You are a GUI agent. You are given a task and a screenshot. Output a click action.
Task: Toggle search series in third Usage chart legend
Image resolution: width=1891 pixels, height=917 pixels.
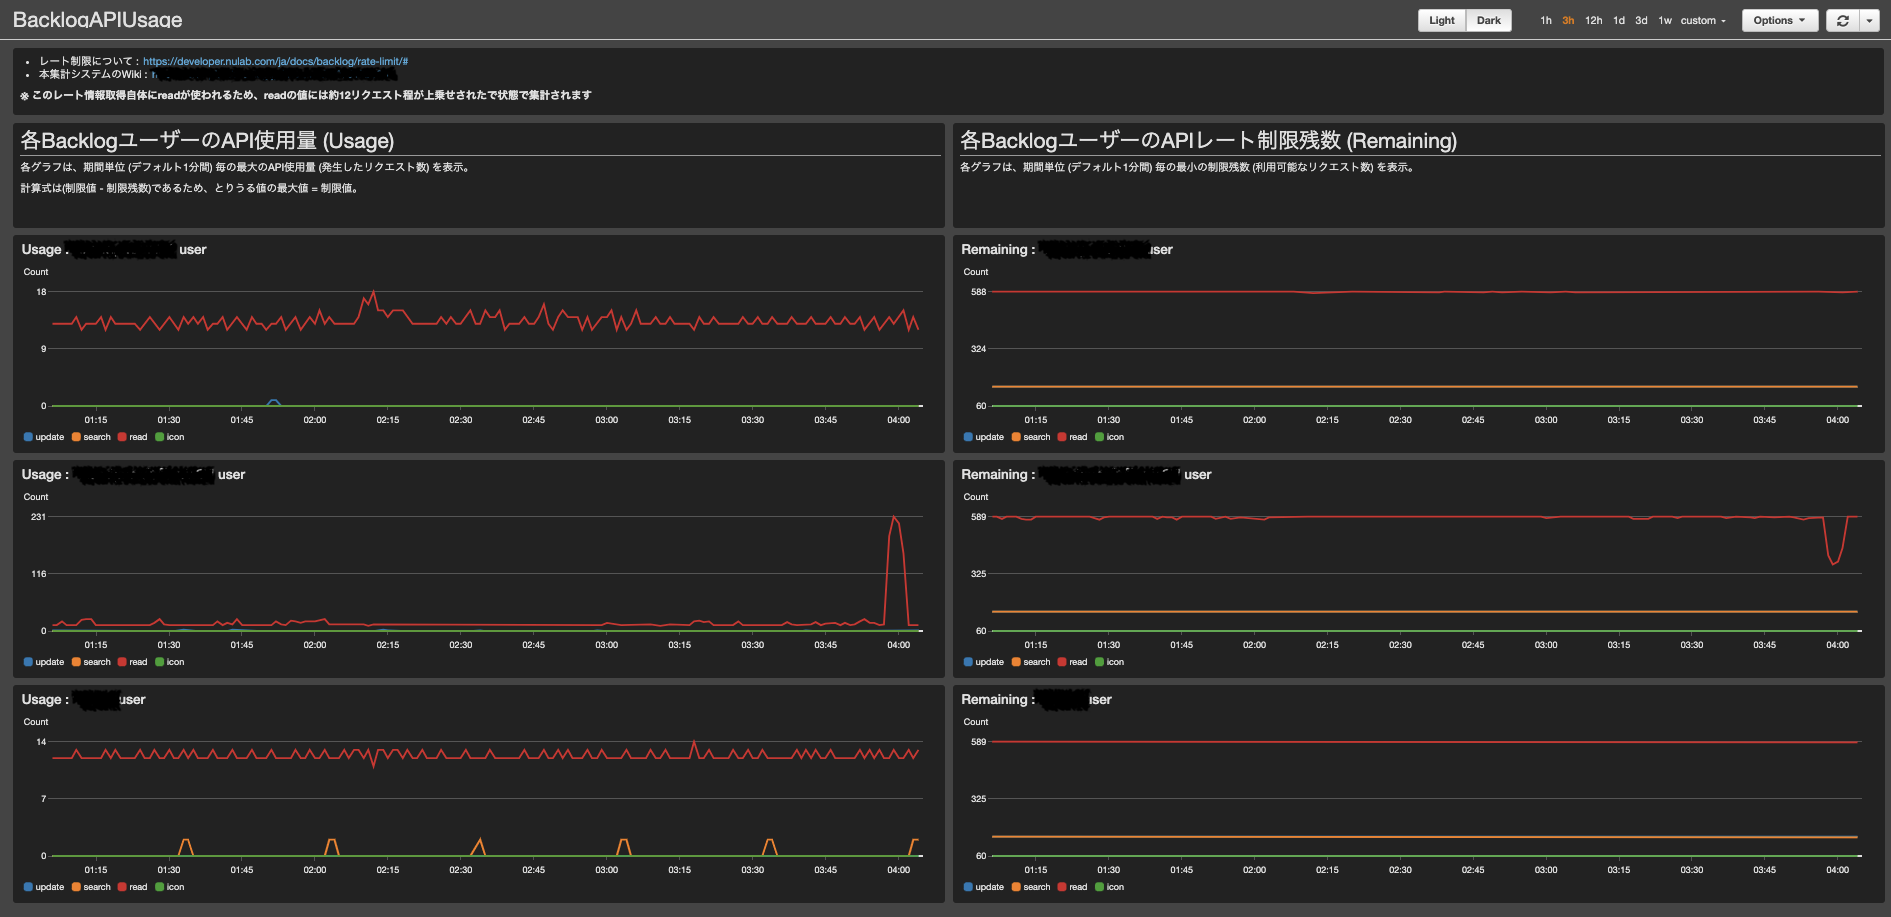91,887
